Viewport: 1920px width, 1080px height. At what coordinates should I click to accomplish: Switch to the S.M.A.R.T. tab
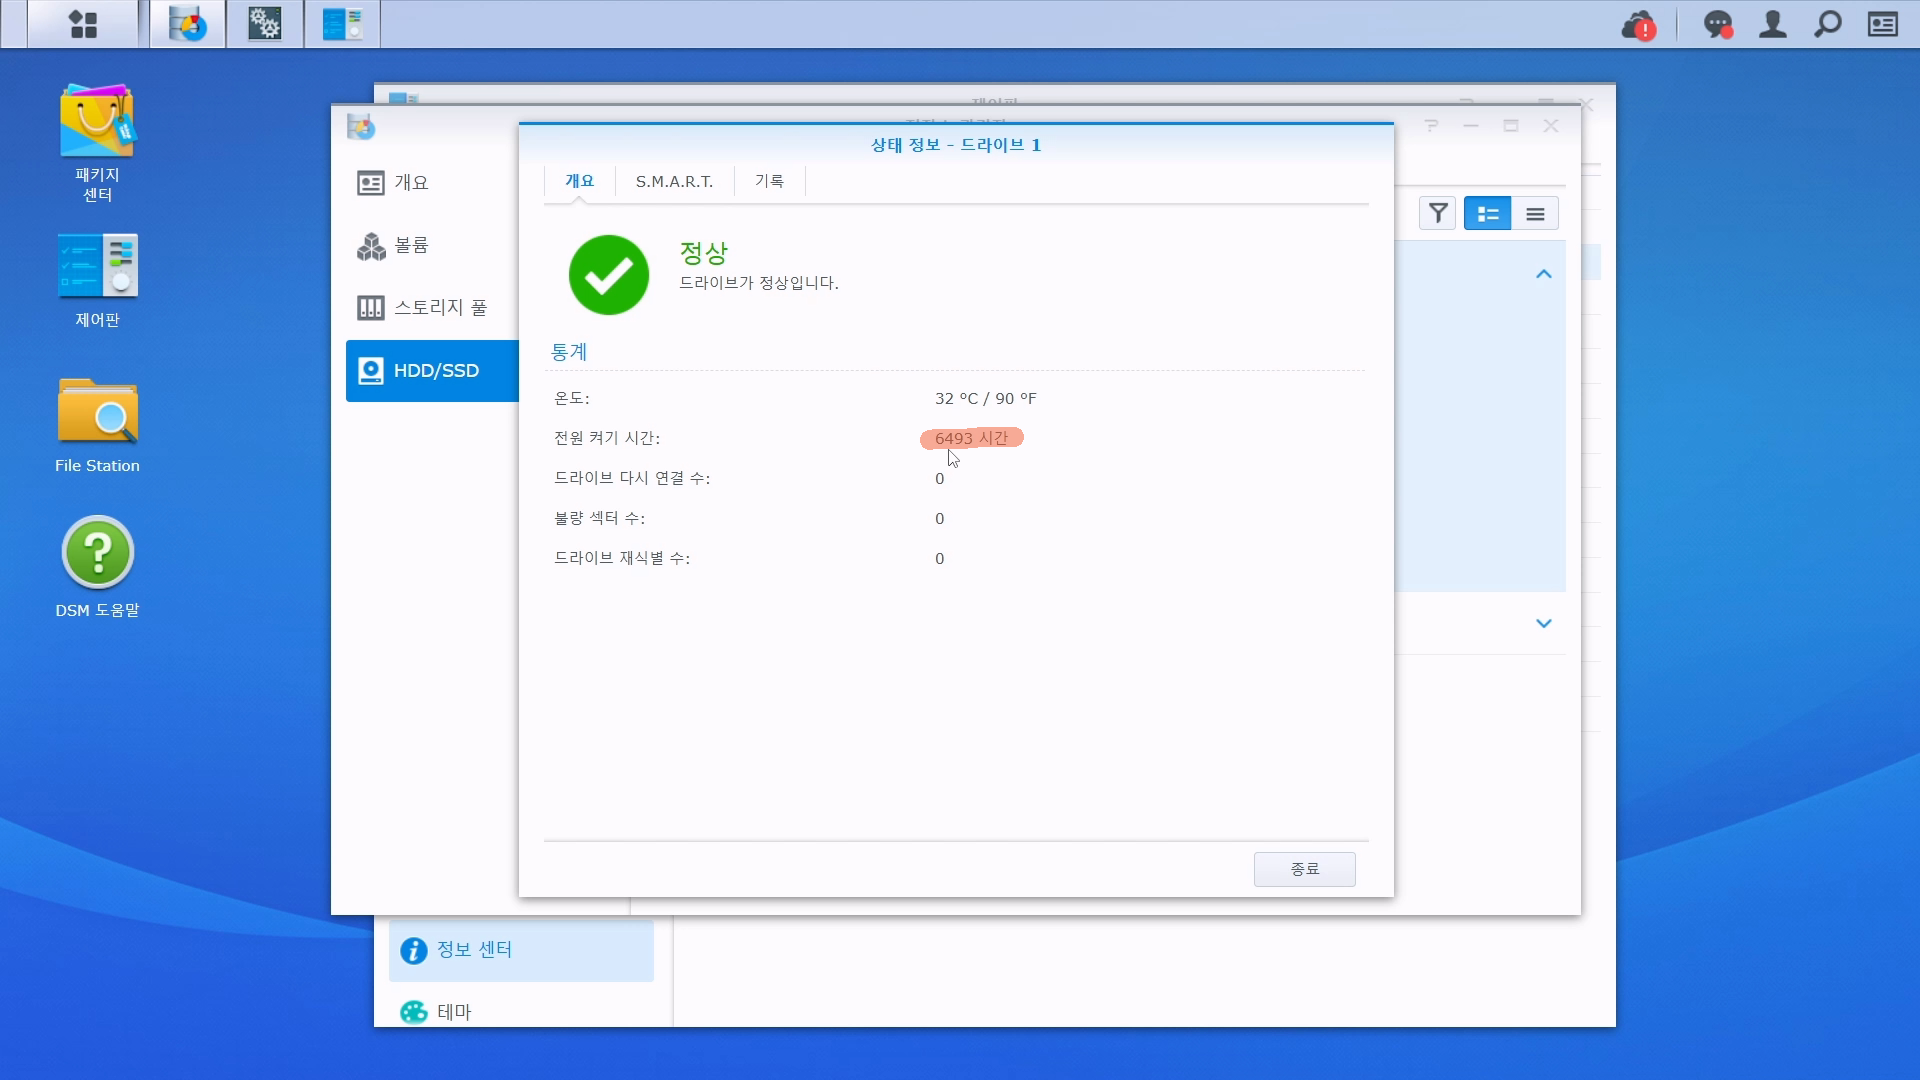pos(674,181)
